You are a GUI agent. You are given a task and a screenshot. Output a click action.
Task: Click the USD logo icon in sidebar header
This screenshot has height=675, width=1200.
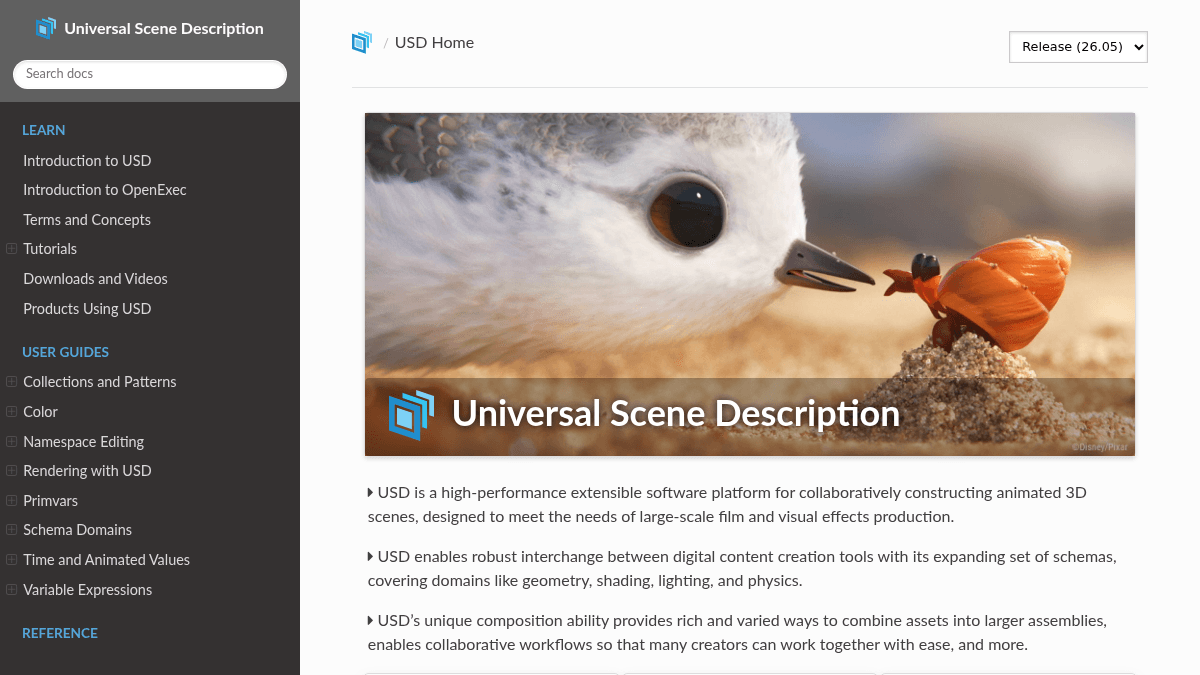click(46, 28)
